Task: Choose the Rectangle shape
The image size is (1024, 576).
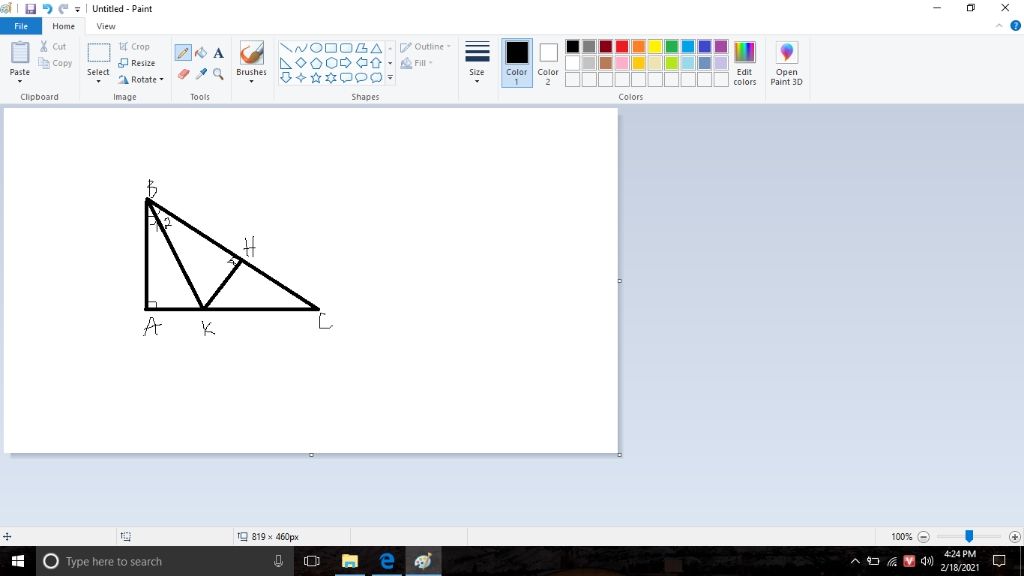Action: 331,48
